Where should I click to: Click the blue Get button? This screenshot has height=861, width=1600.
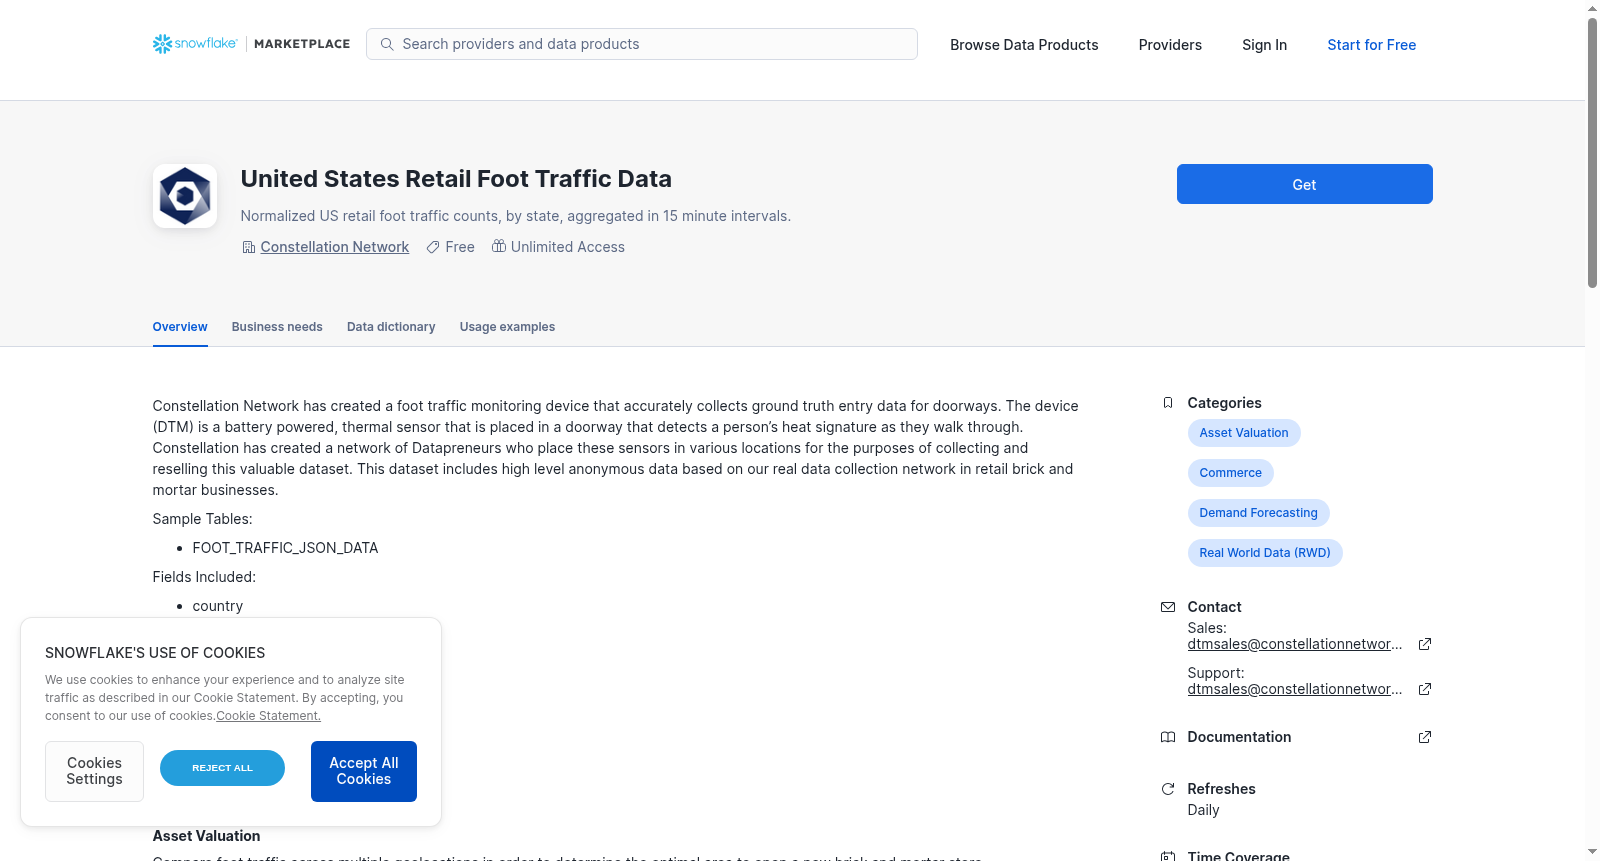1304,184
